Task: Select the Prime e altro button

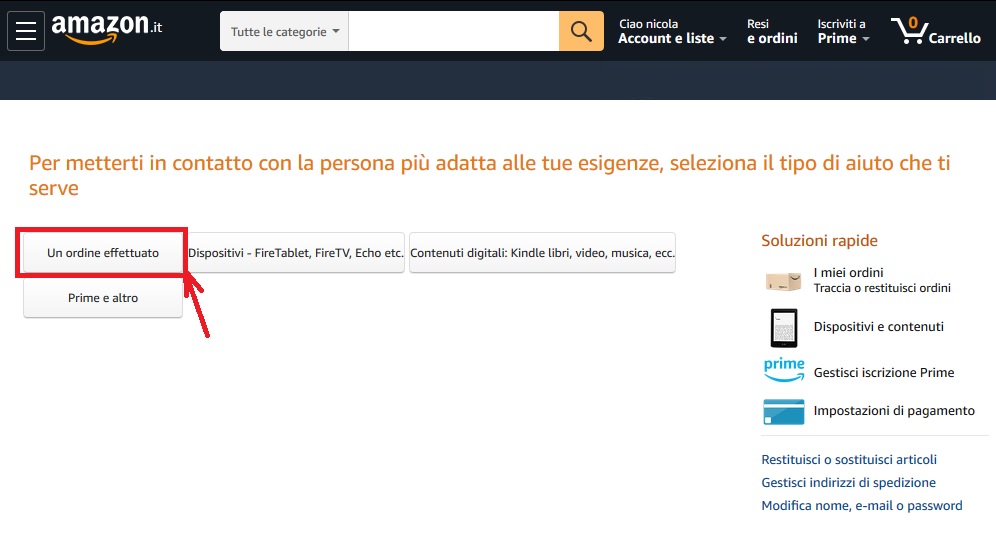Action: (103, 298)
